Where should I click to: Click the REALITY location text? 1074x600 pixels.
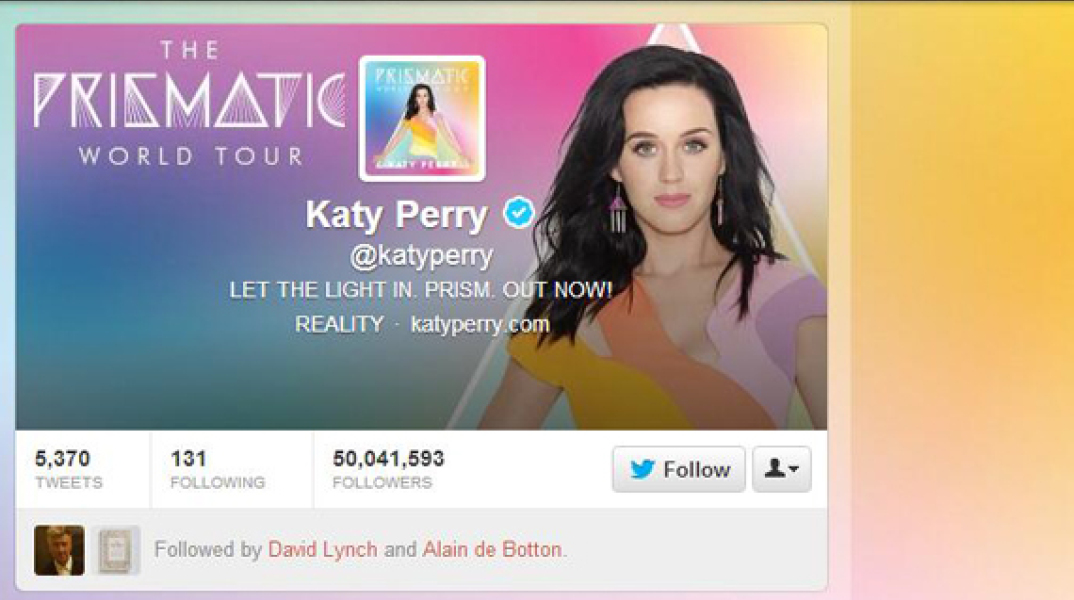tap(339, 324)
